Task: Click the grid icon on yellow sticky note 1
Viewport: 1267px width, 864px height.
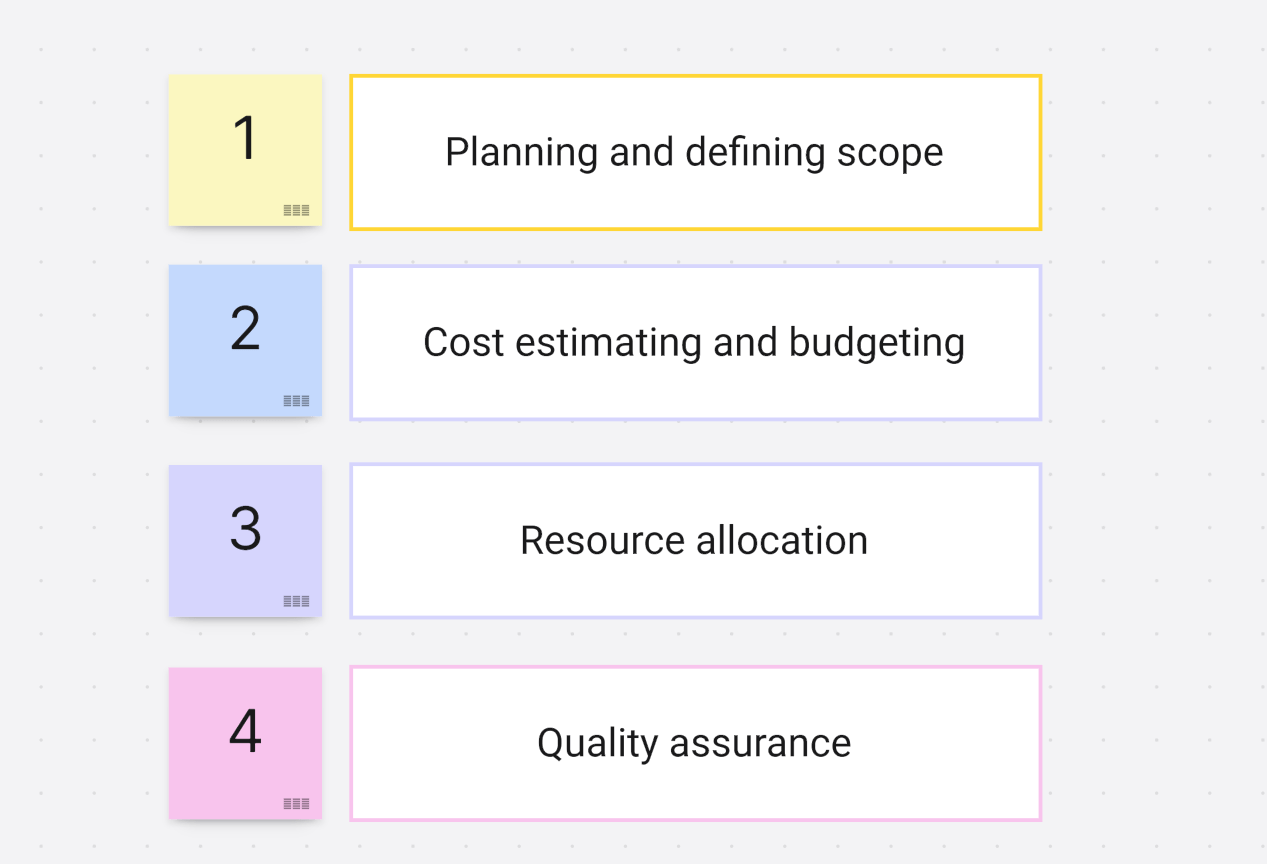Action: [296, 210]
